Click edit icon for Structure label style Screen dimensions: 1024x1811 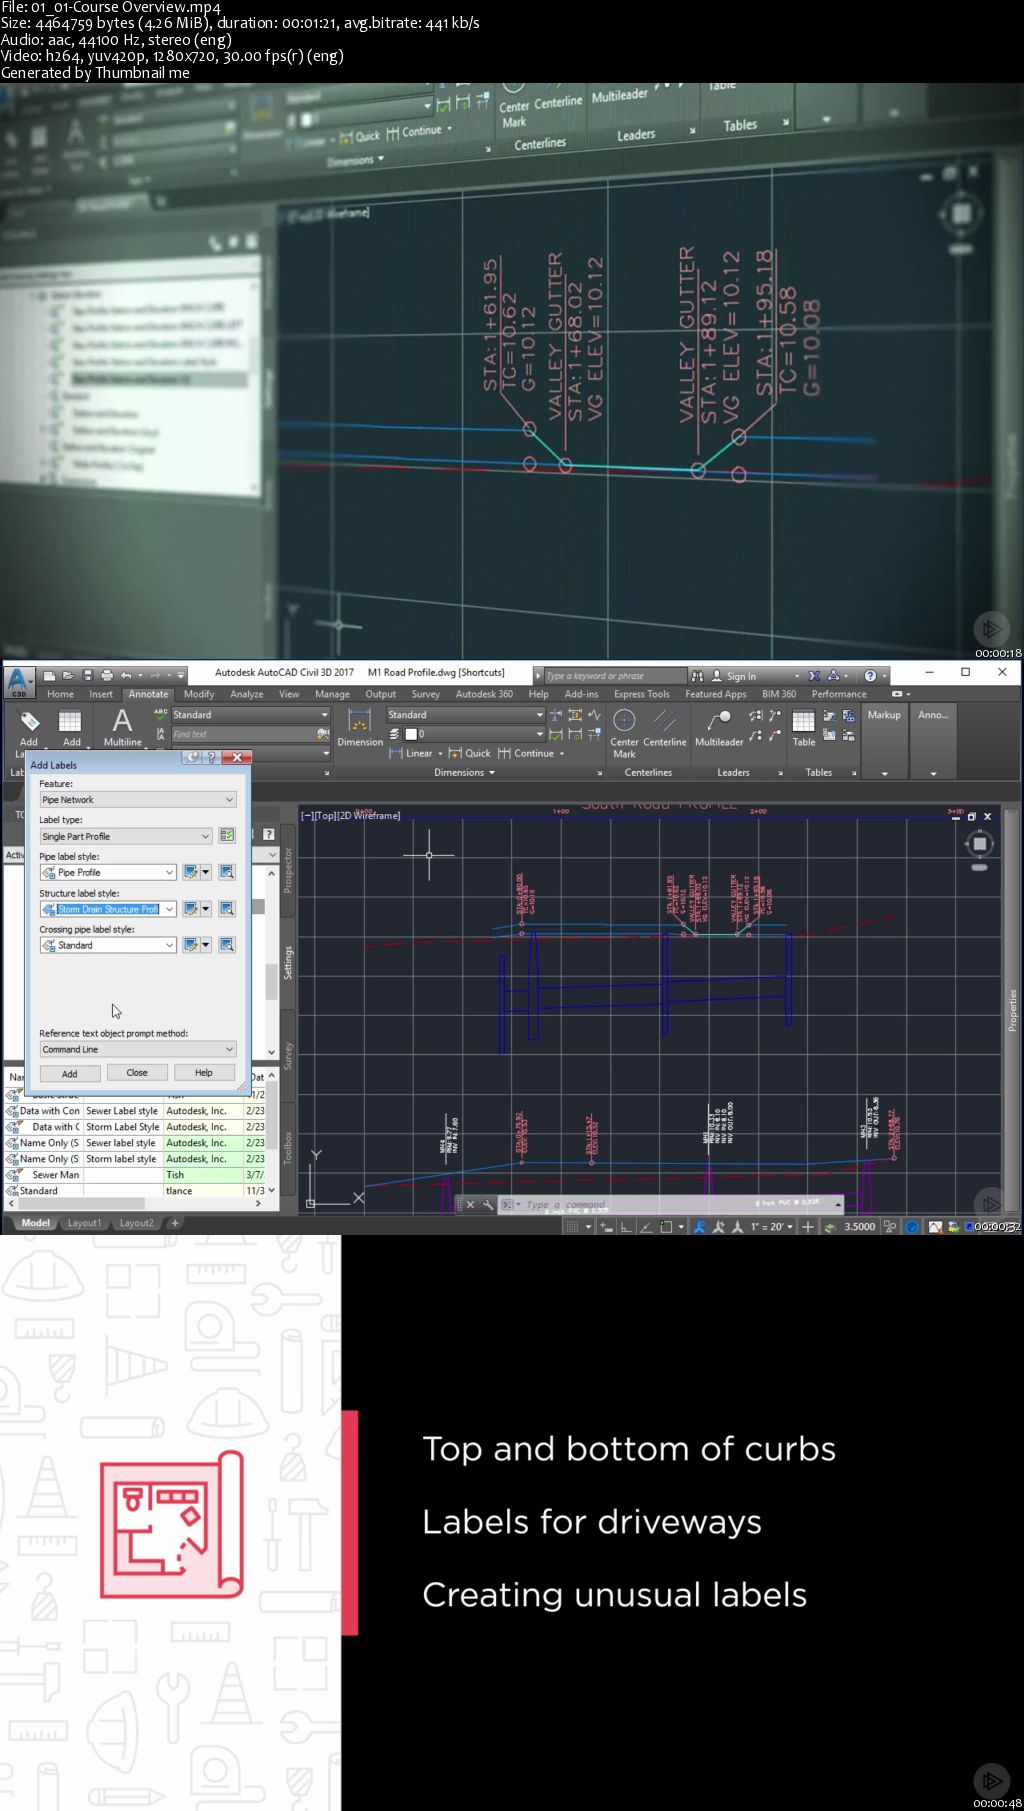point(191,909)
